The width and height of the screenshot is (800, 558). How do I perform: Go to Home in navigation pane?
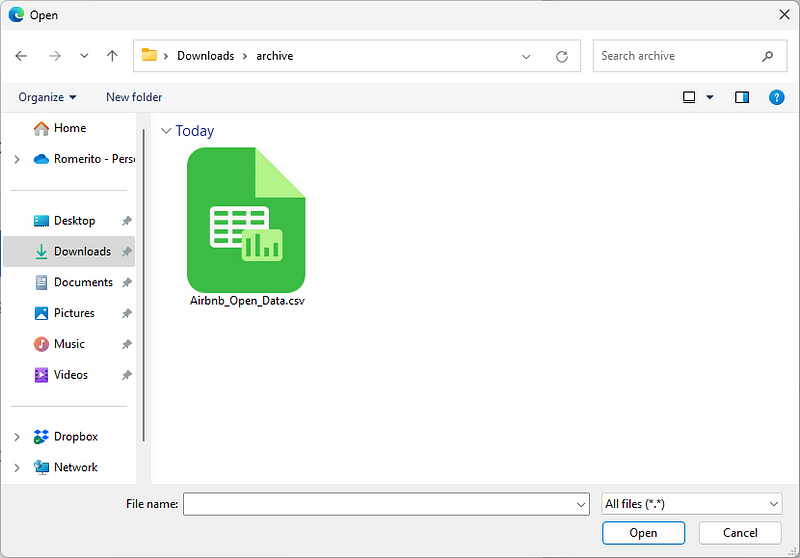point(60,128)
